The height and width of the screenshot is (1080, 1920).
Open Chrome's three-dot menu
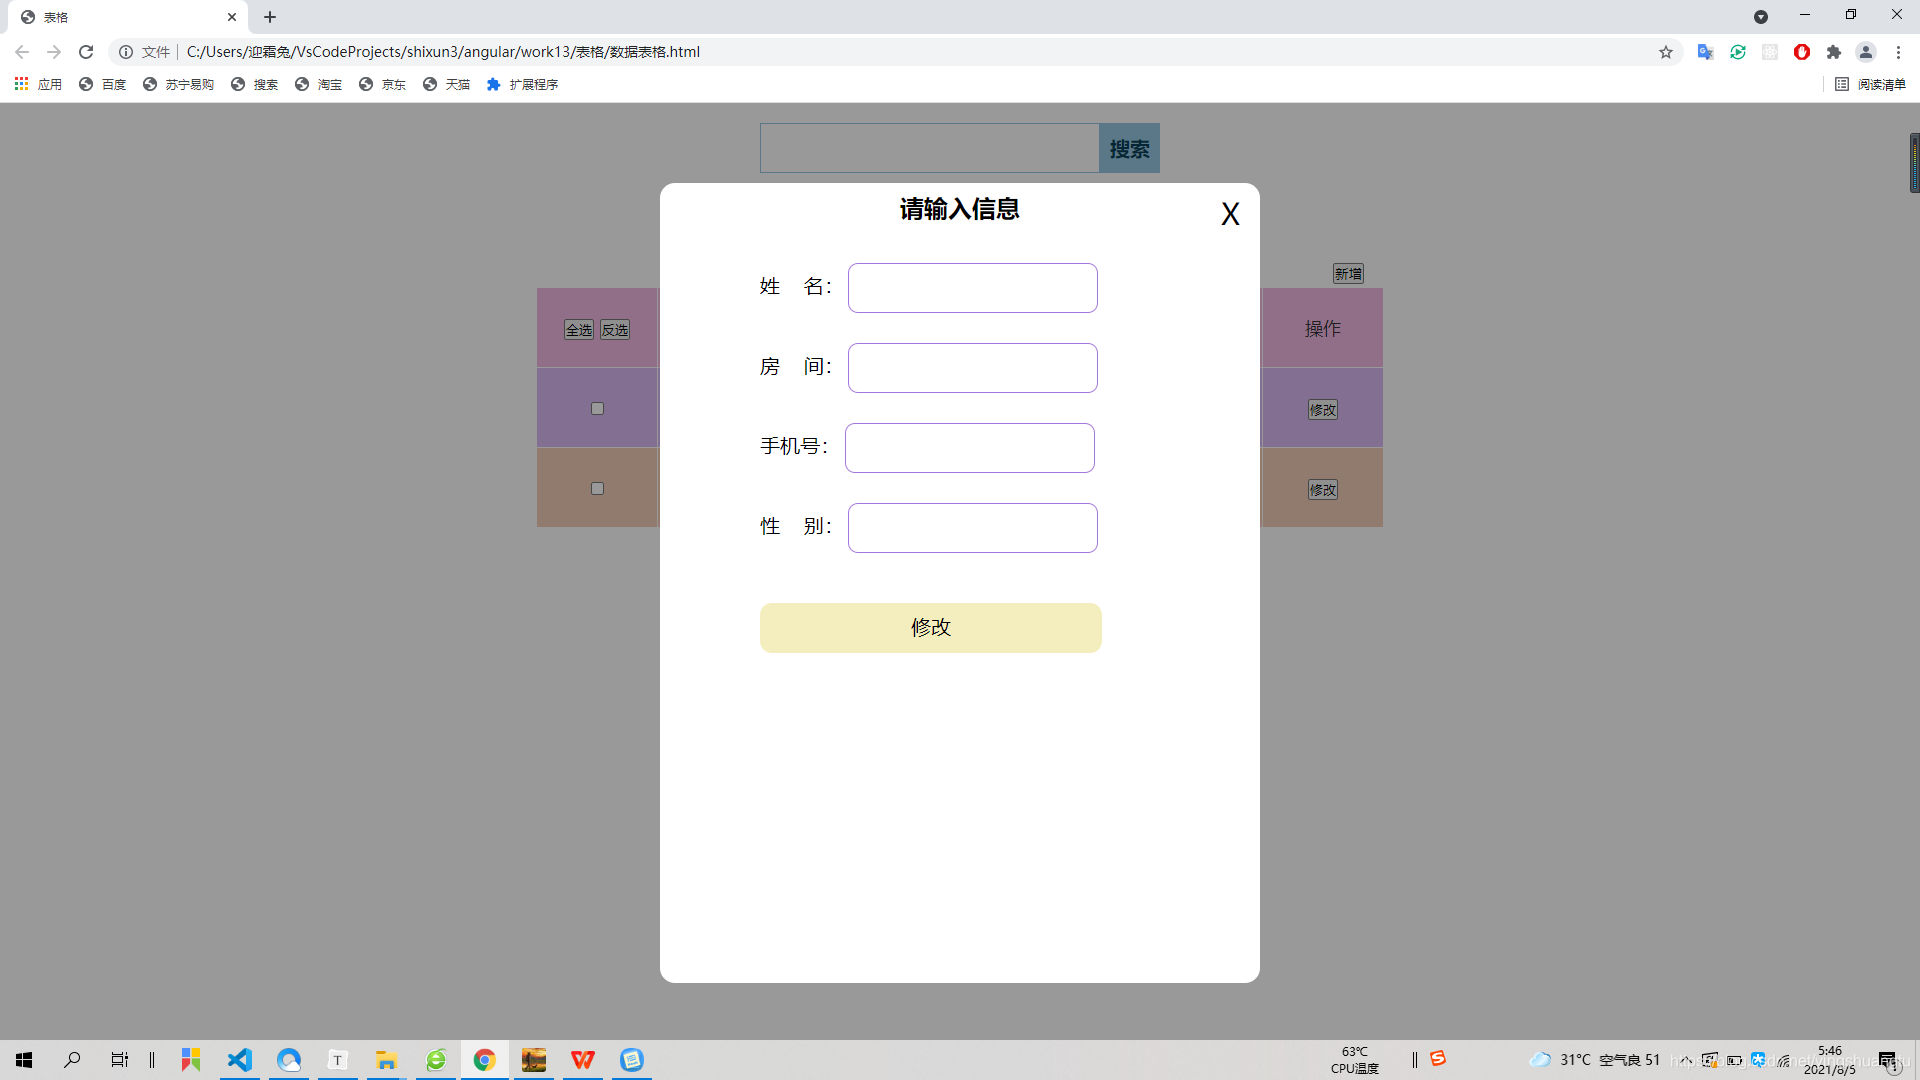pos(1899,52)
